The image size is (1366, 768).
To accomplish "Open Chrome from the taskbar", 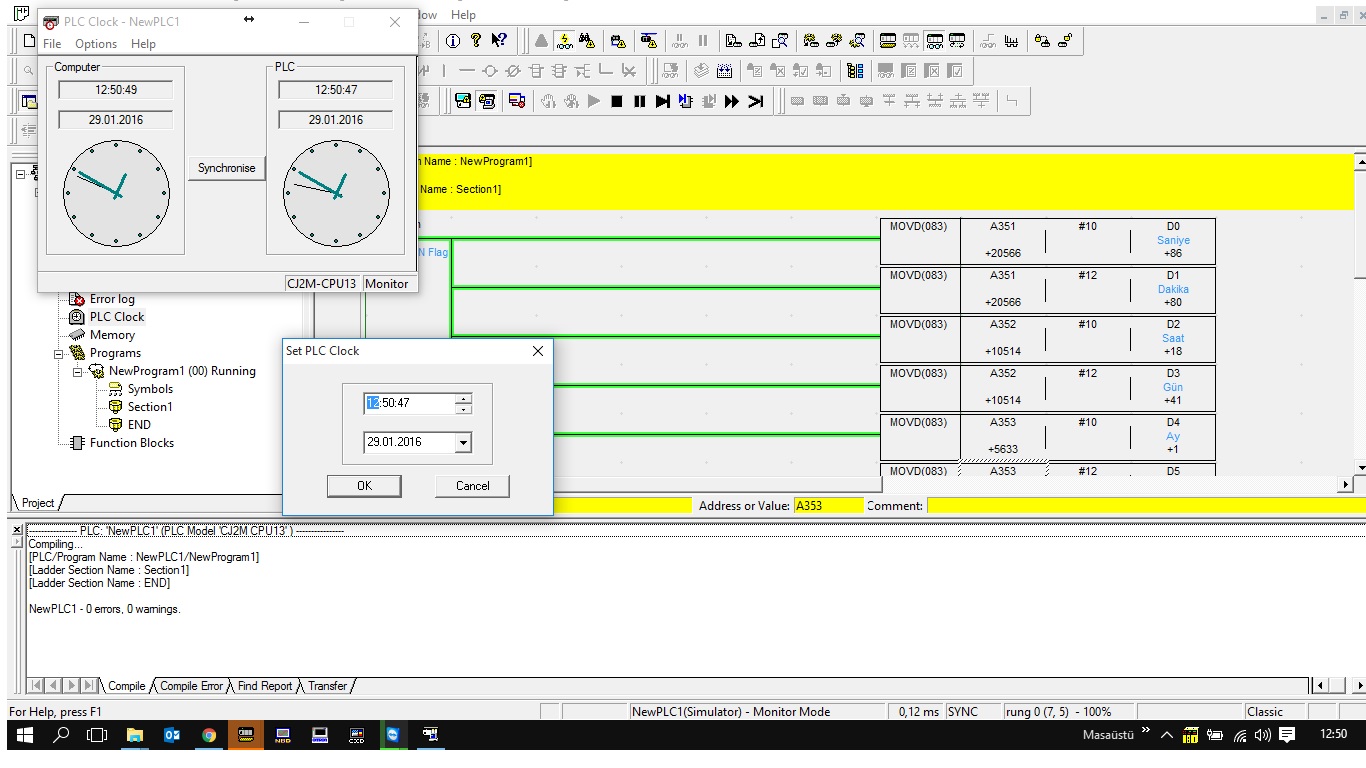I will point(209,735).
